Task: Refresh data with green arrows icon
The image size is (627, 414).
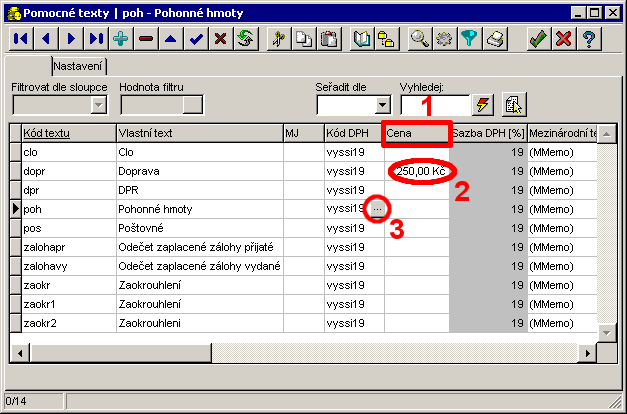Action: 245,39
